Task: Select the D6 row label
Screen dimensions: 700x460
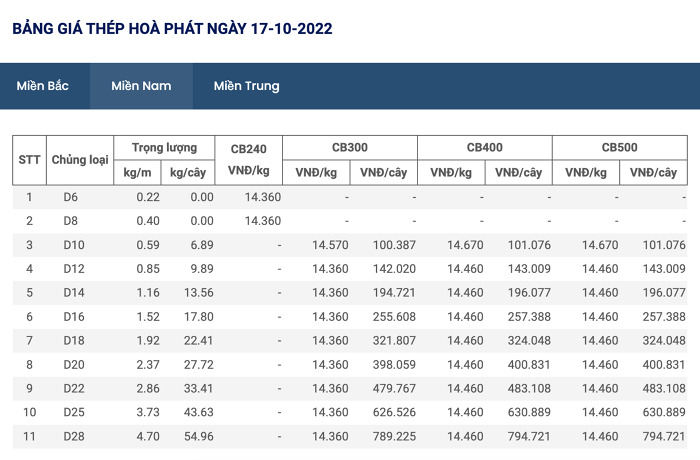Action: (x=71, y=197)
